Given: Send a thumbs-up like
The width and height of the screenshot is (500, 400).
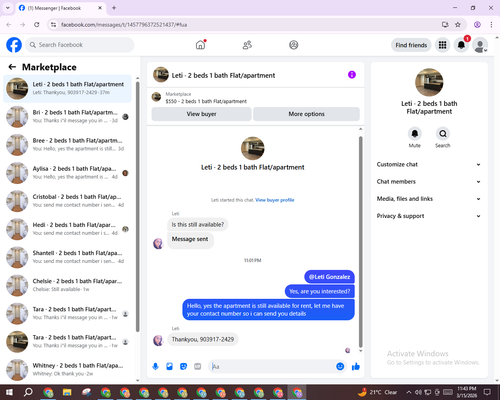Looking at the screenshot, I should [x=356, y=367].
